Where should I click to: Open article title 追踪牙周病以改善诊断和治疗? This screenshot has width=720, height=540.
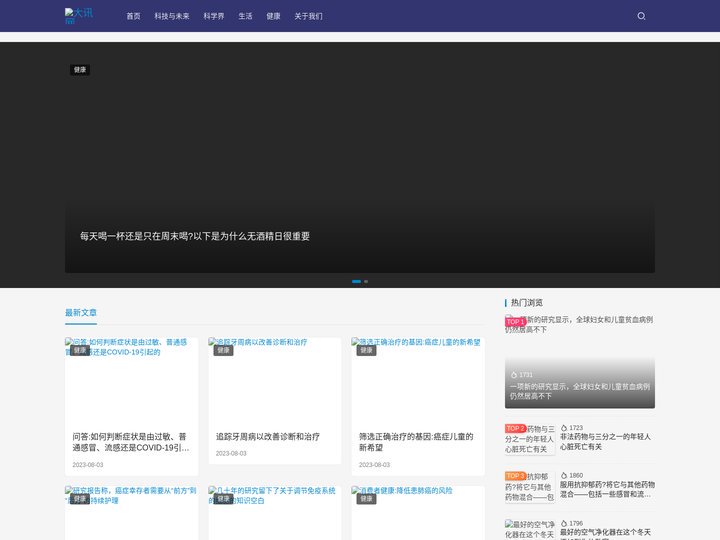pyautogui.click(x=268, y=437)
